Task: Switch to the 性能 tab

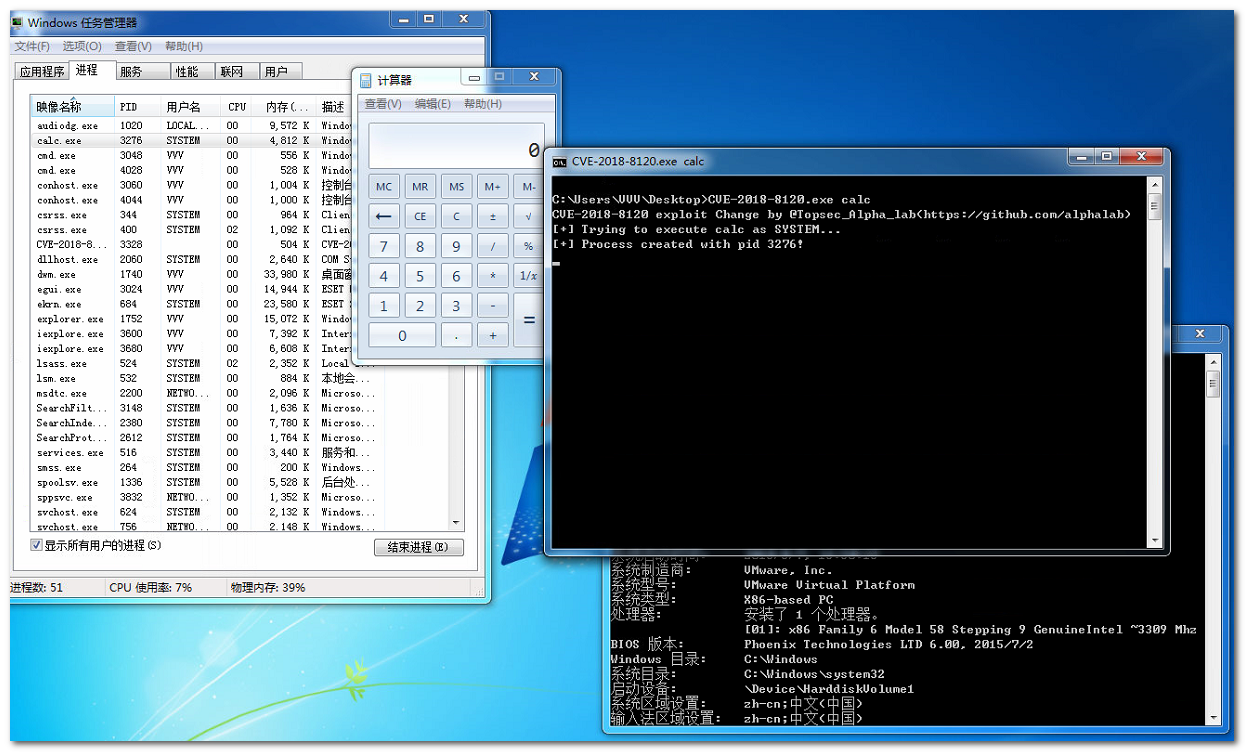Action: [187, 72]
